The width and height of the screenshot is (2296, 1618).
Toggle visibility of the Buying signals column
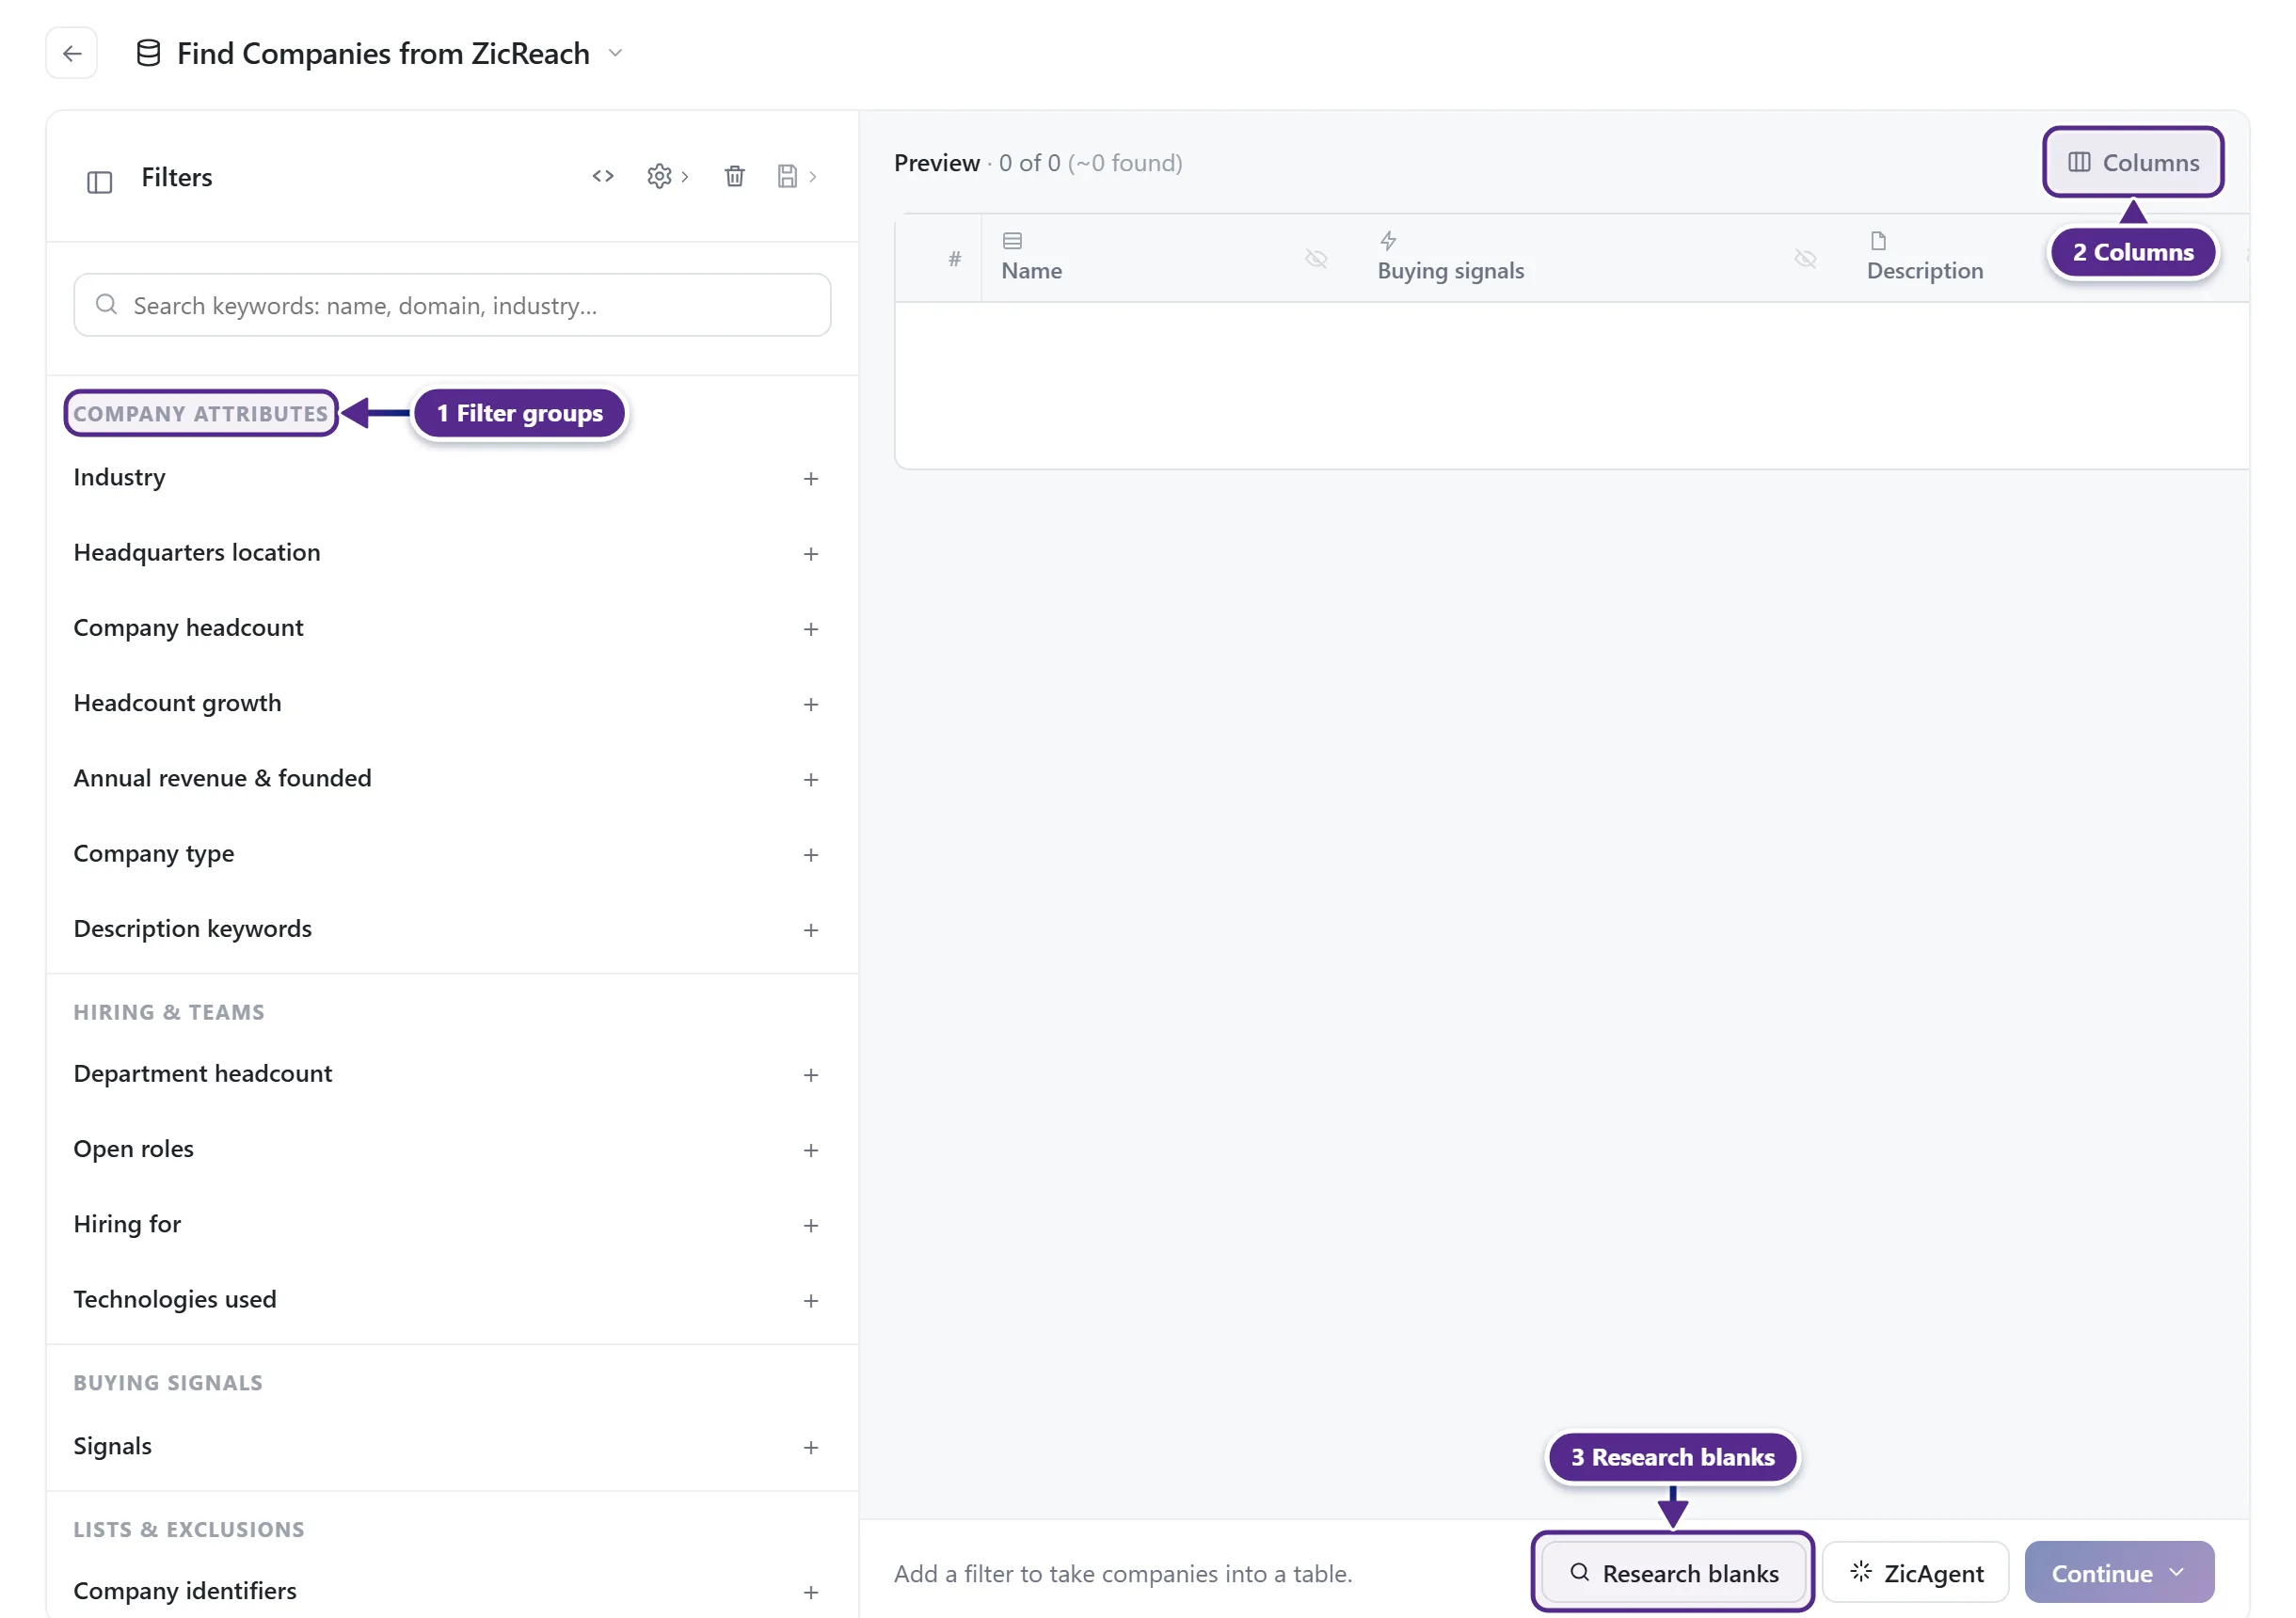(x=1805, y=259)
